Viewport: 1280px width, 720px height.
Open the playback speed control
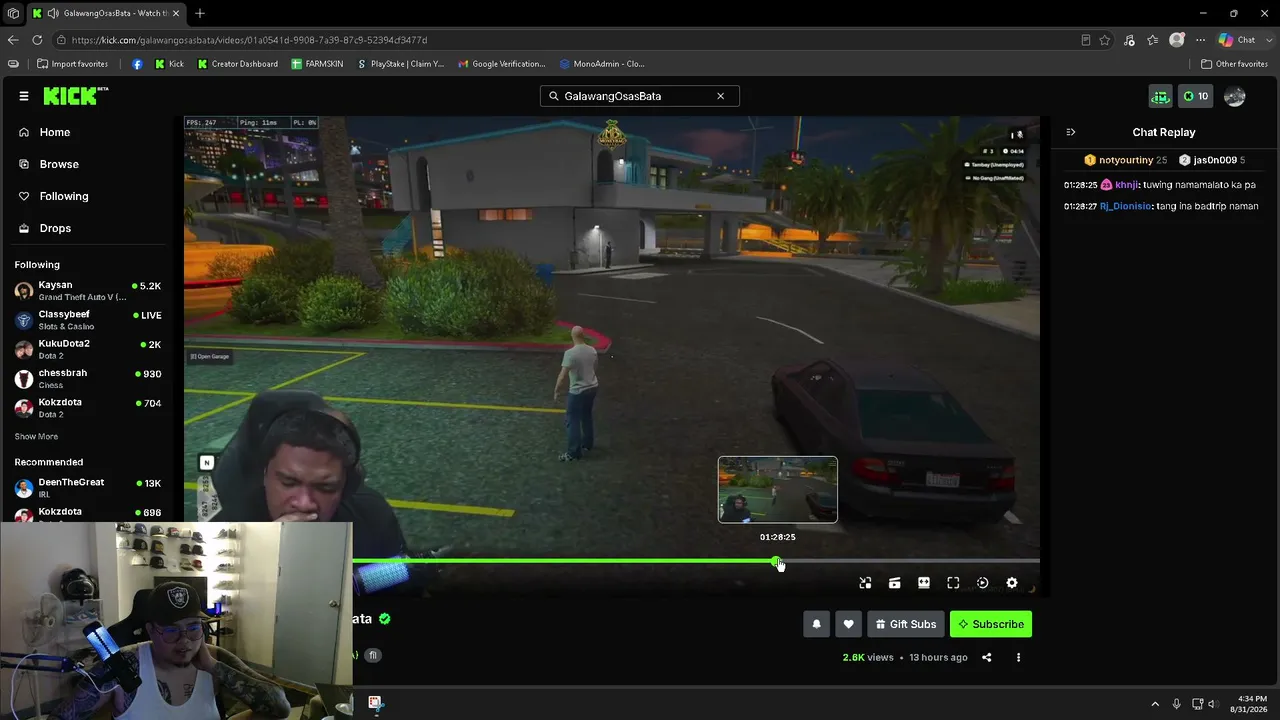click(983, 583)
